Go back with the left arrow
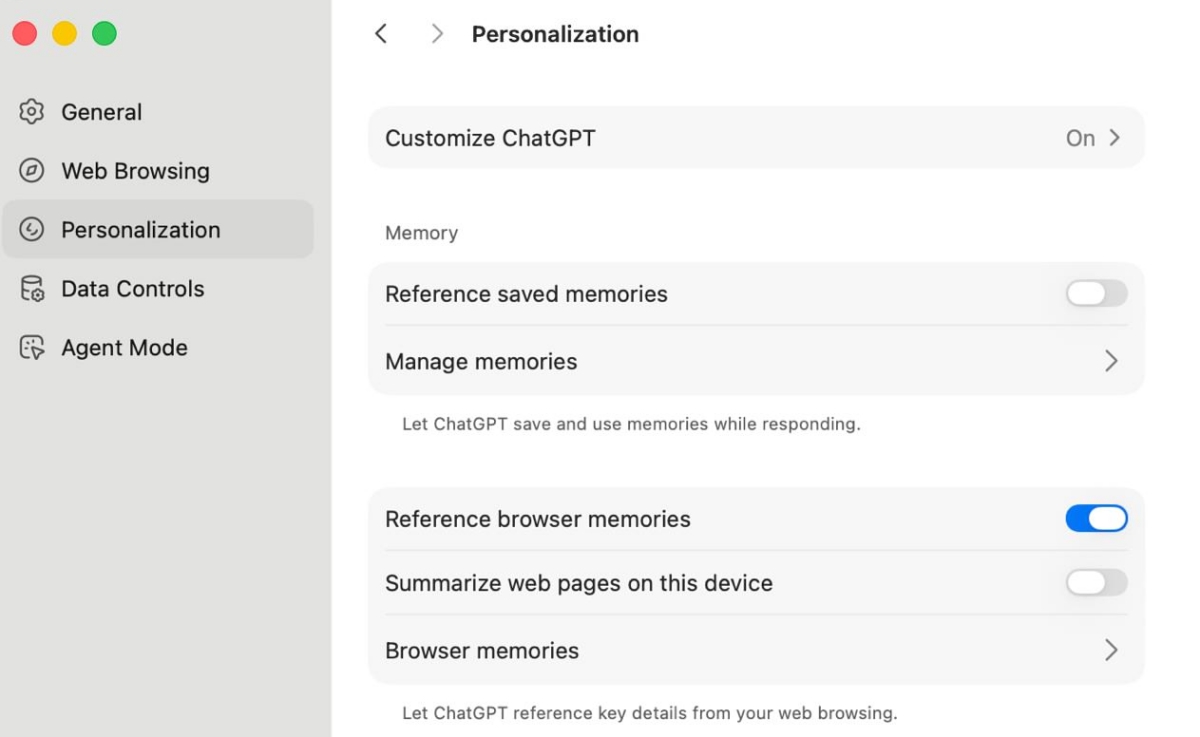Viewport: 1200px width, 737px height. click(x=381, y=34)
